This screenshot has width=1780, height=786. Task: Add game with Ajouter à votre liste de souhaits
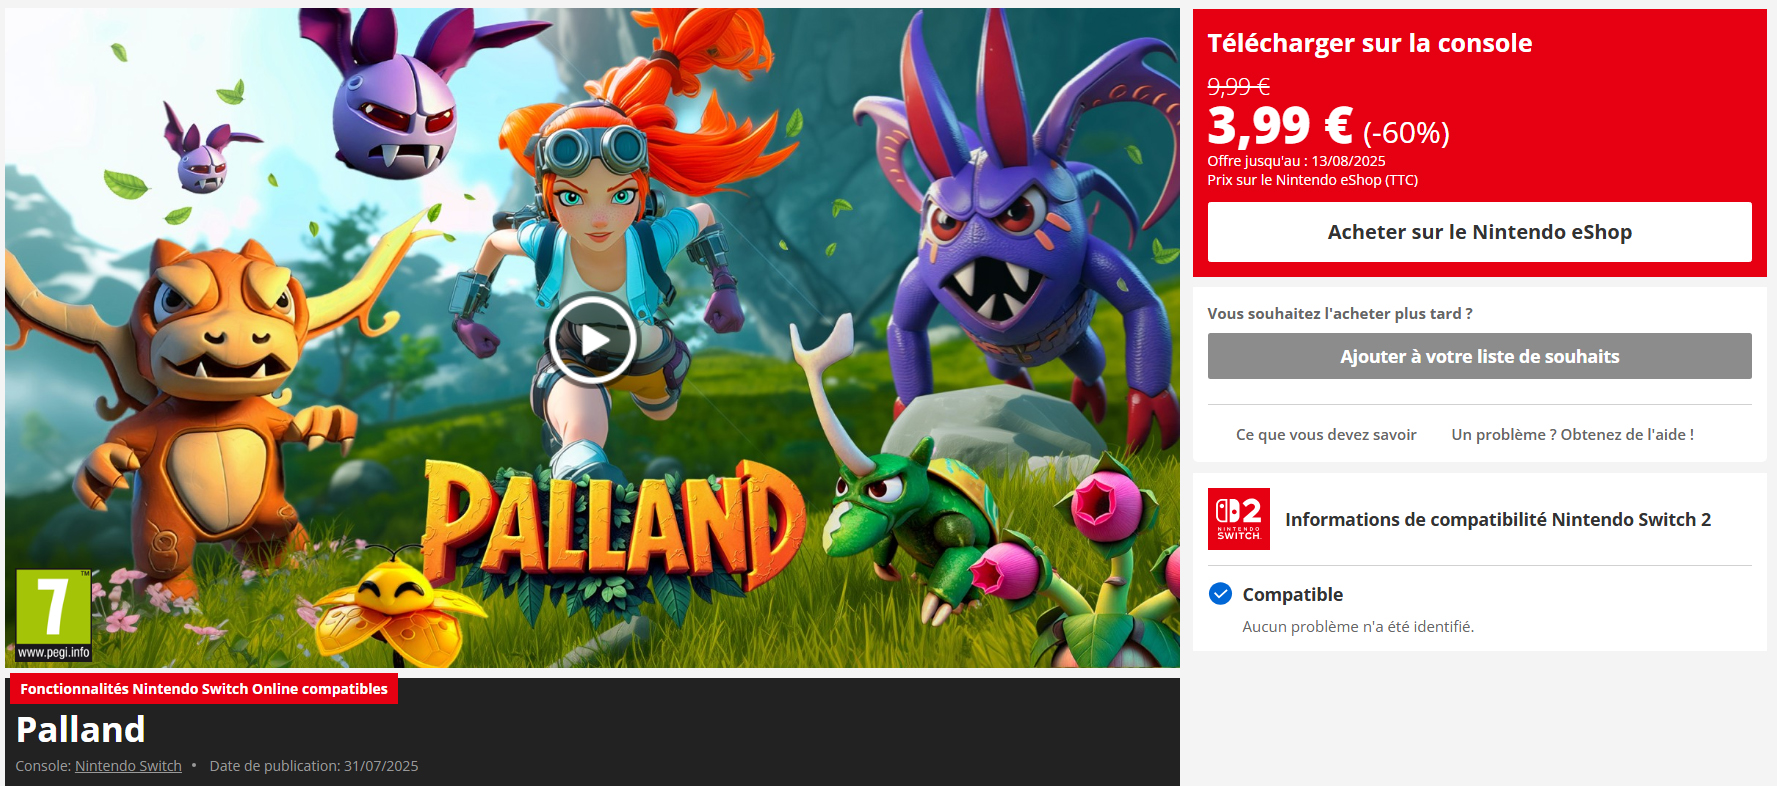tap(1479, 356)
